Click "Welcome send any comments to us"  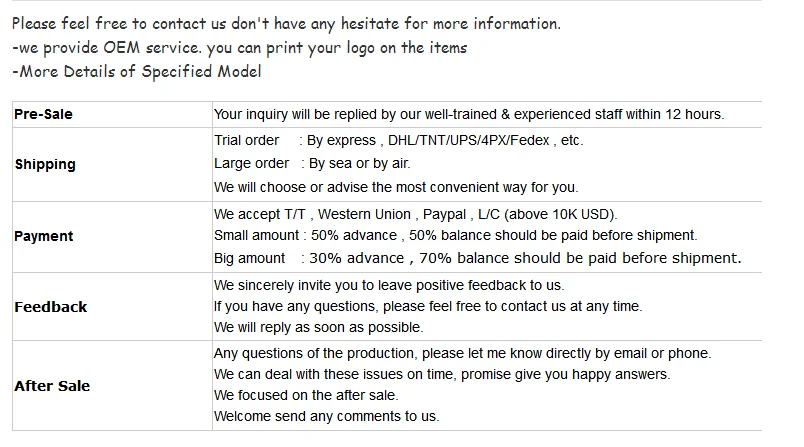point(327,417)
